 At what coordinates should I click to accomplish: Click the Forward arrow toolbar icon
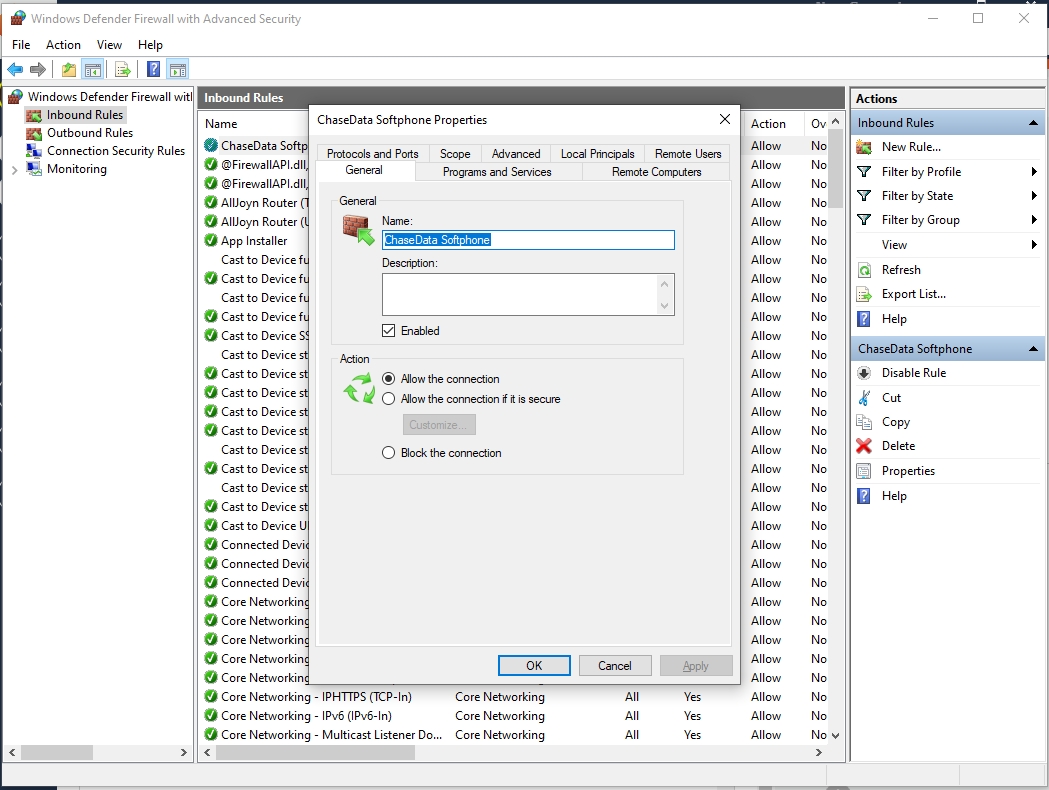coord(38,69)
